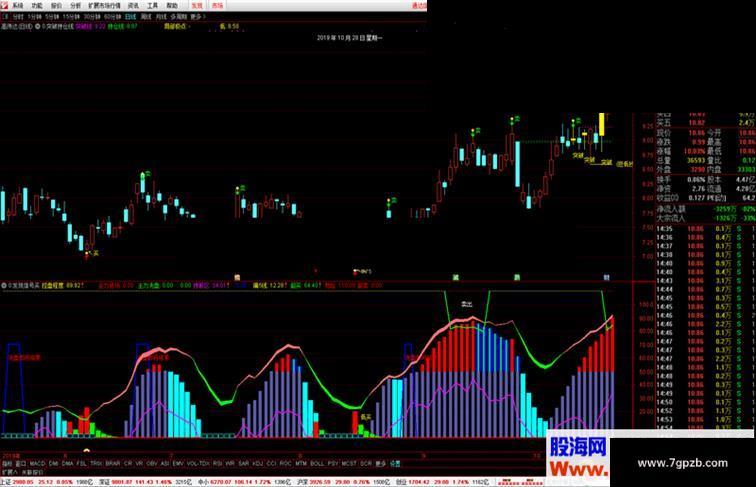Screen dimensions: 756x487
Task: Open the 报价 menu
Action: point(56,6)
